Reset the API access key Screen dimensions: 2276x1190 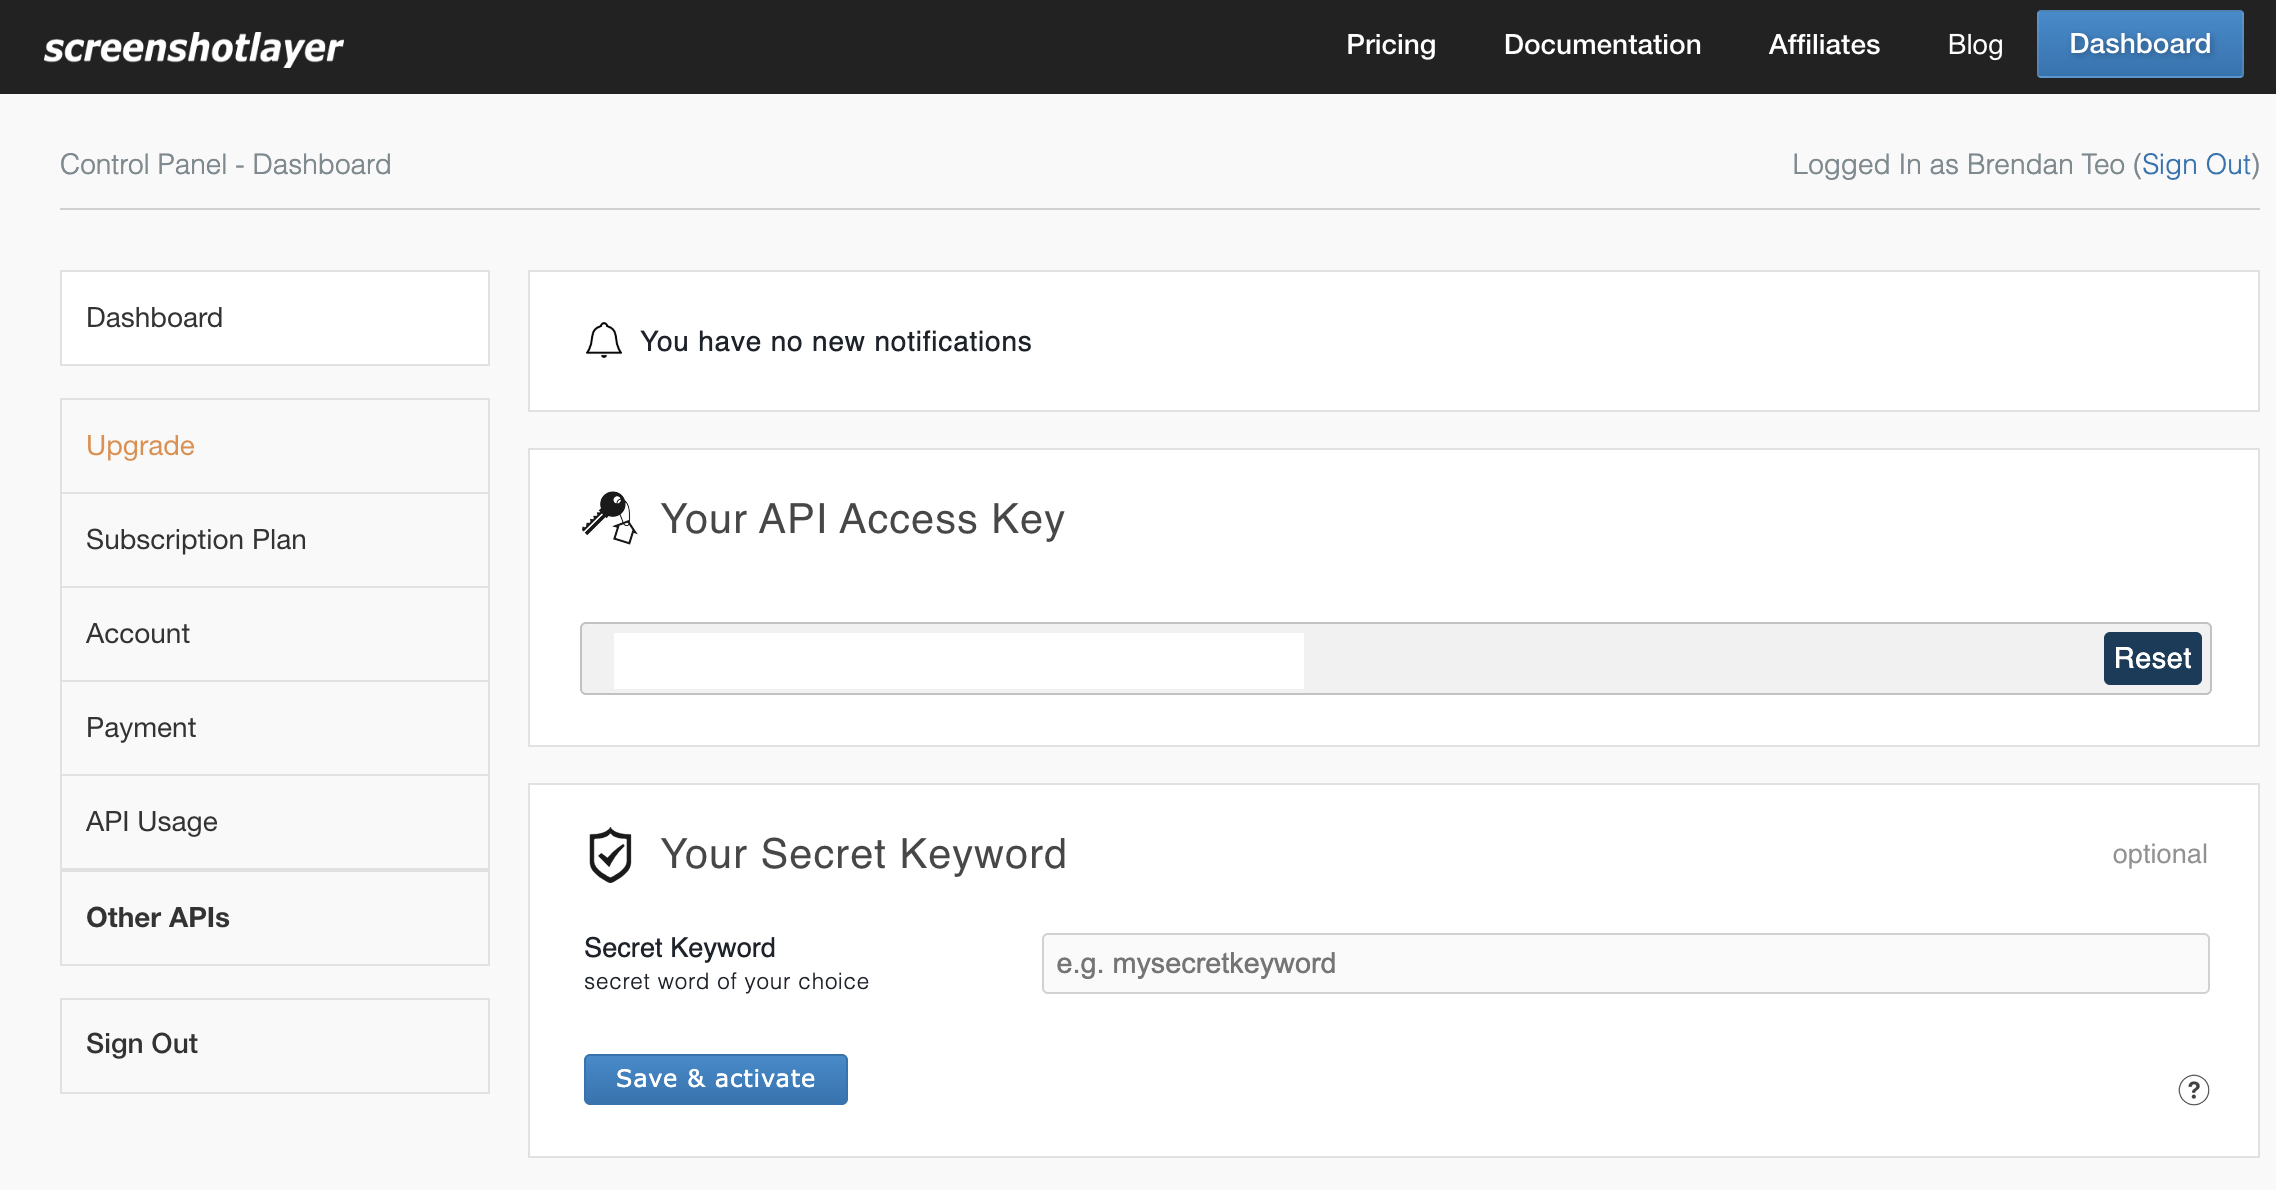pos(2152,658)
